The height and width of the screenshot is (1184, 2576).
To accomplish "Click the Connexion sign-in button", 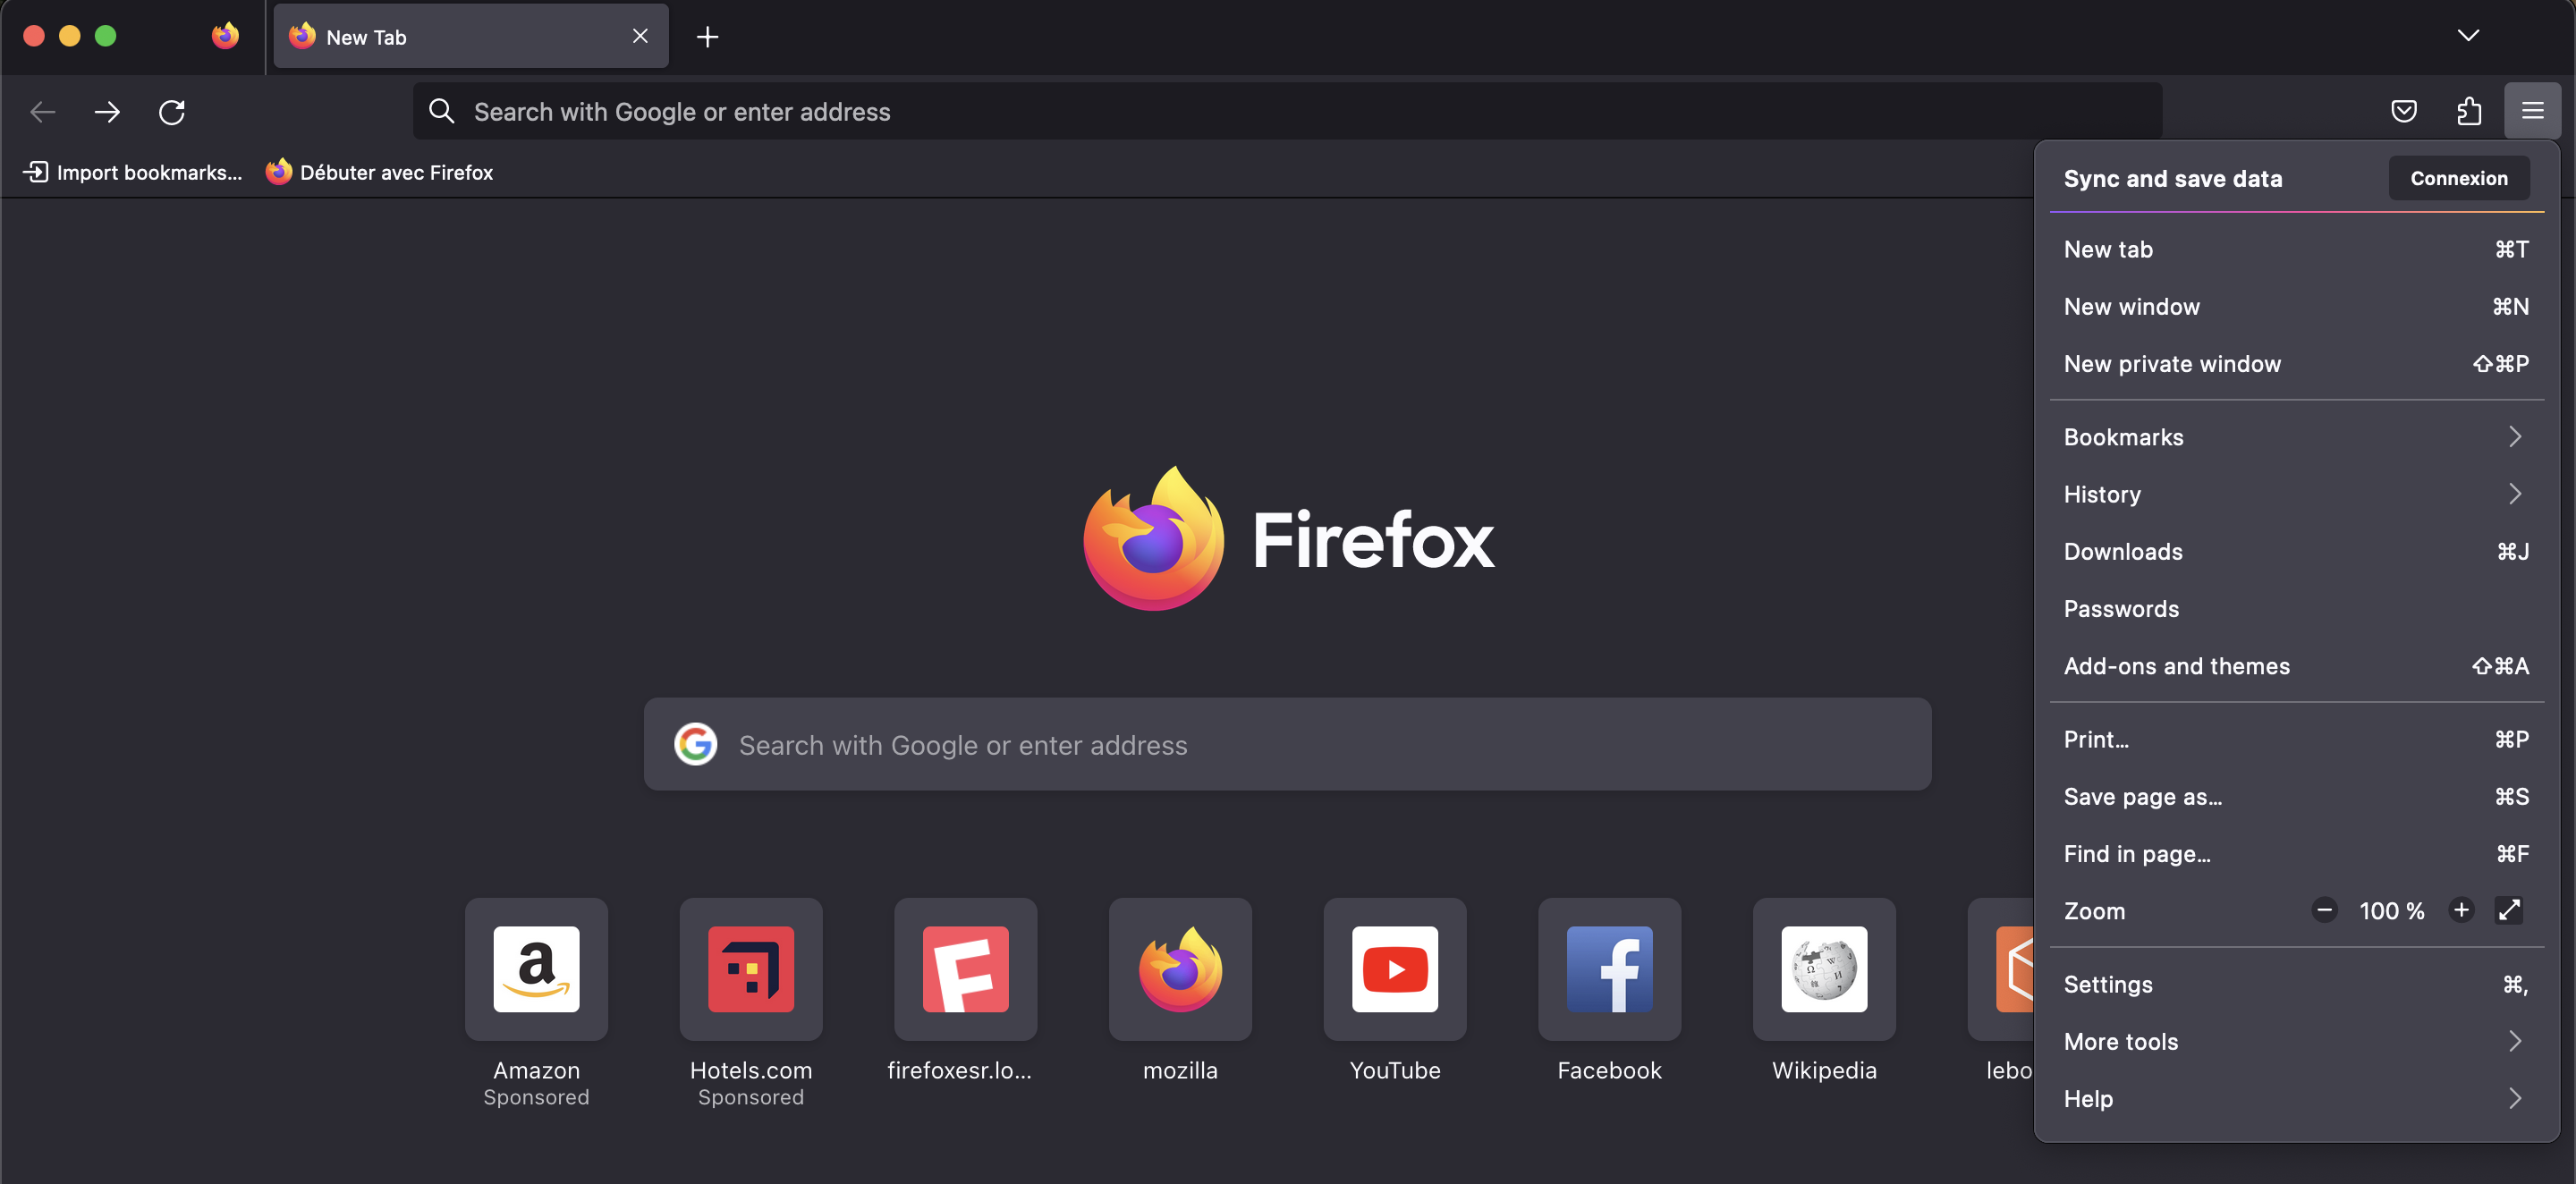I will 2459,178.
